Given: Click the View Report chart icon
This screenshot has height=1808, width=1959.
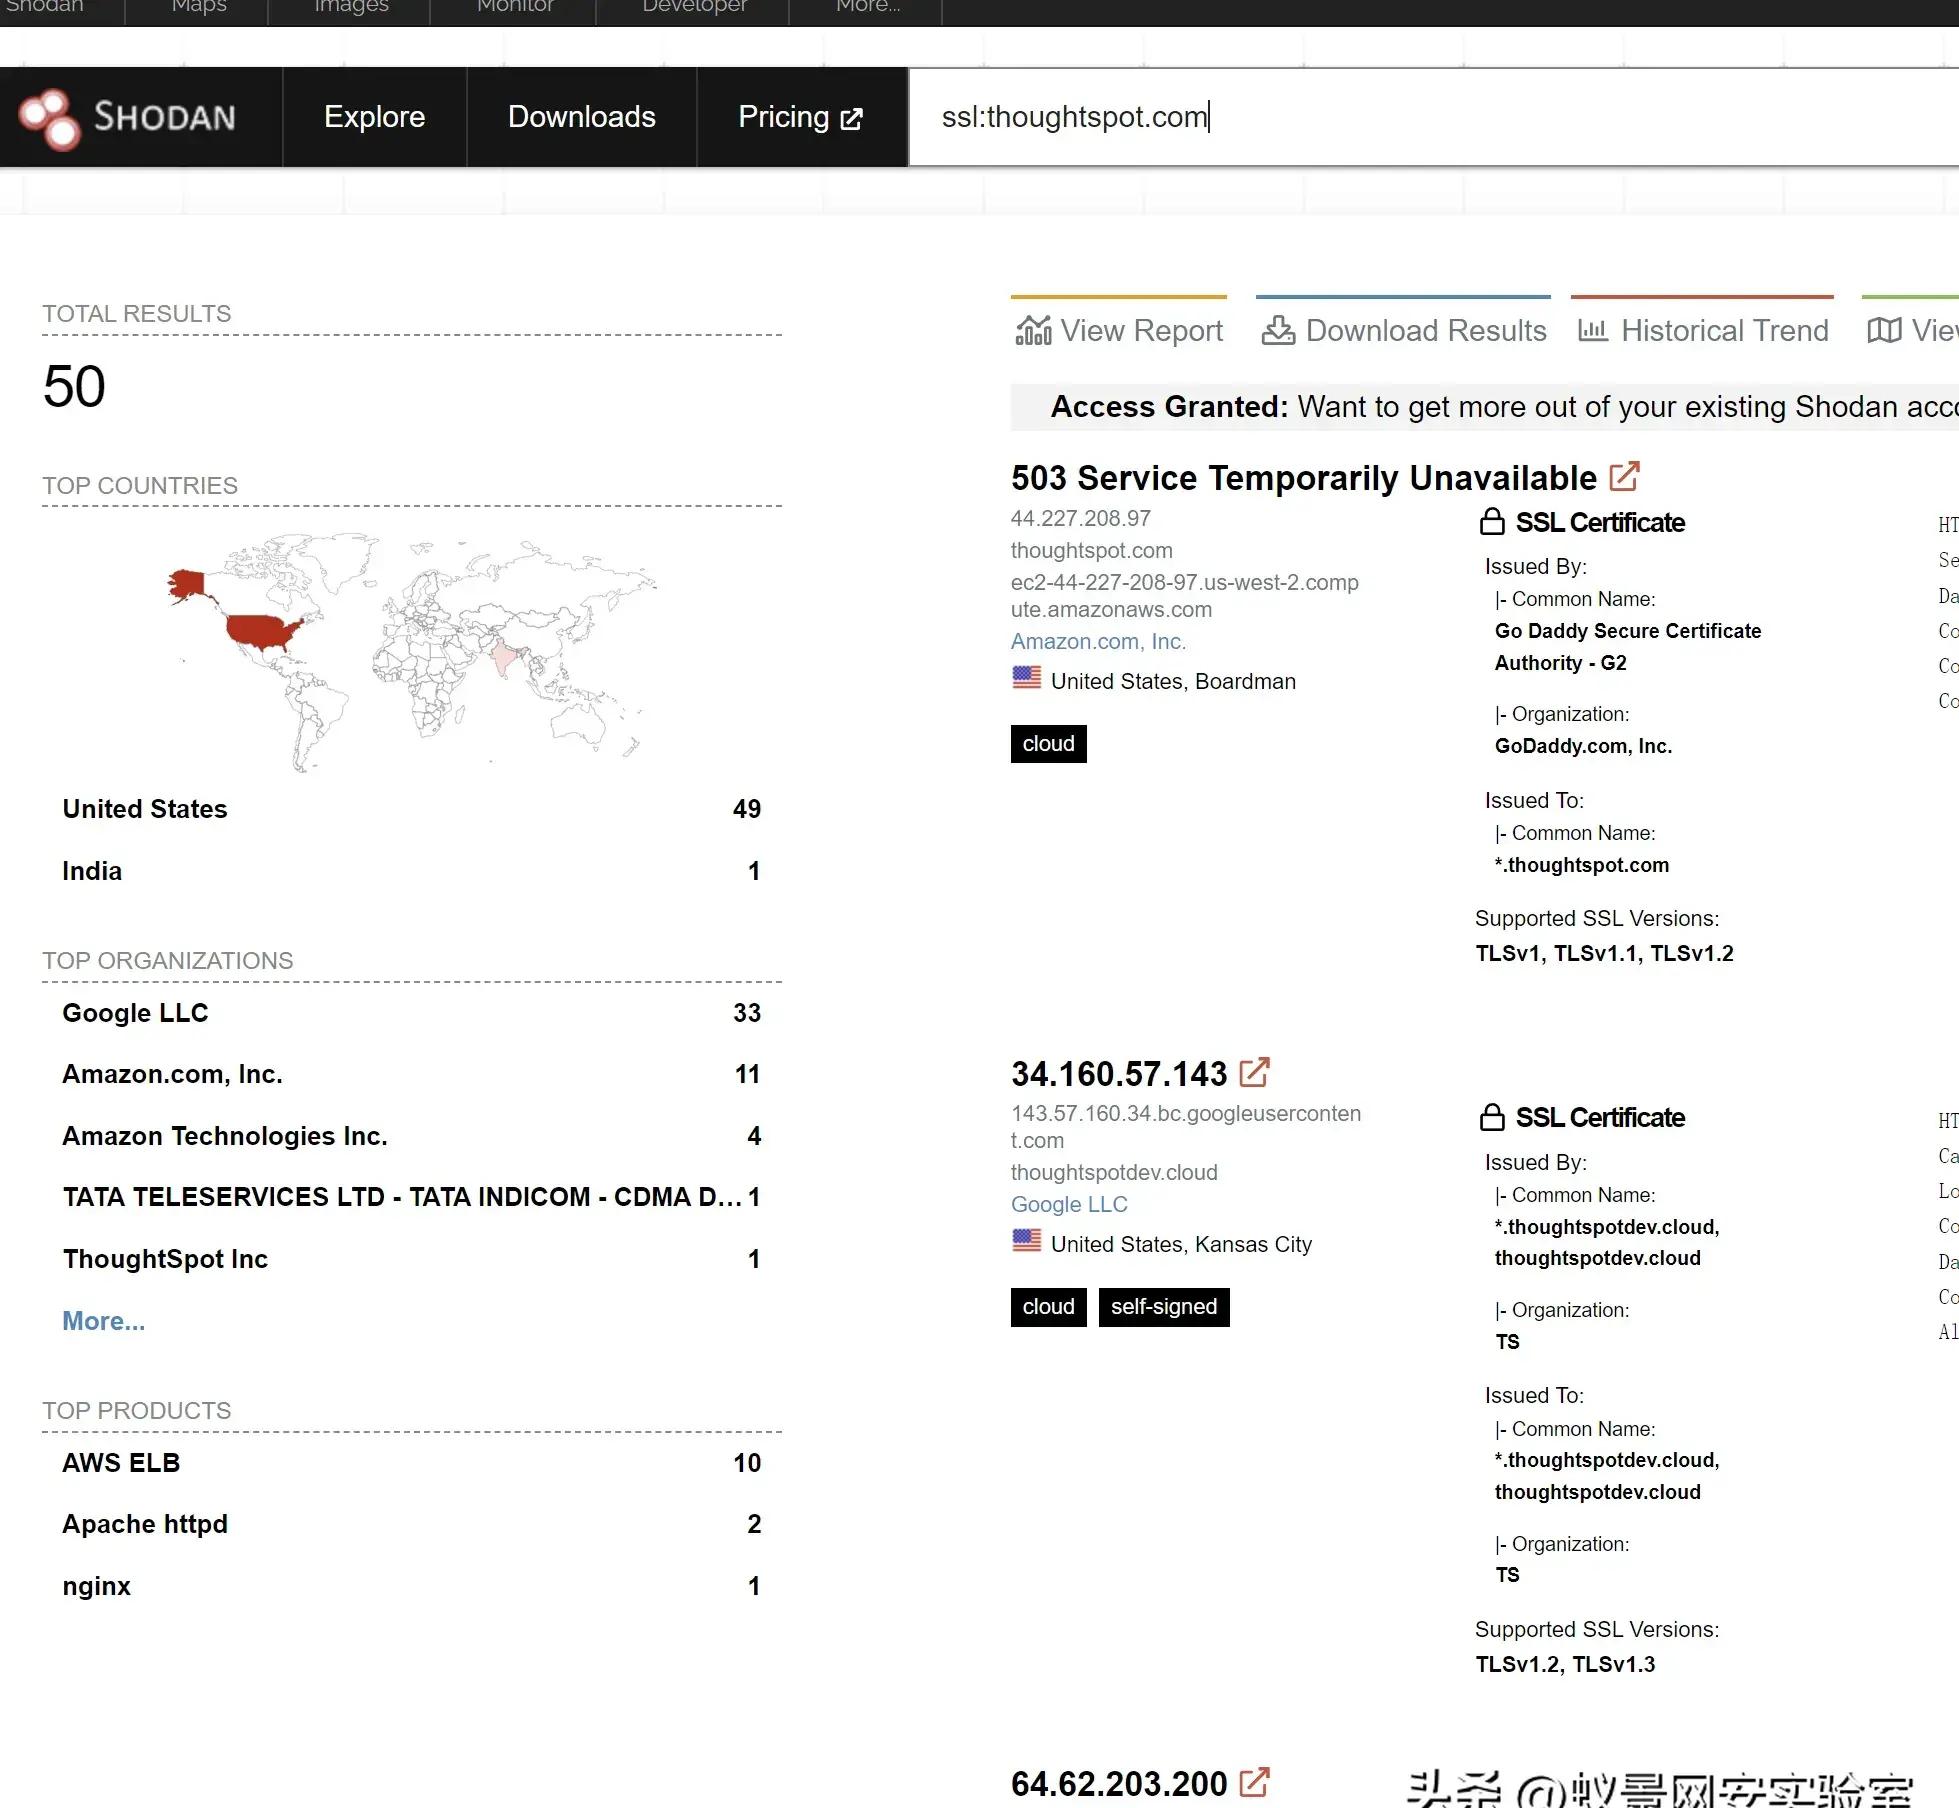Looking at the screenshot, I should (1033, 330).
